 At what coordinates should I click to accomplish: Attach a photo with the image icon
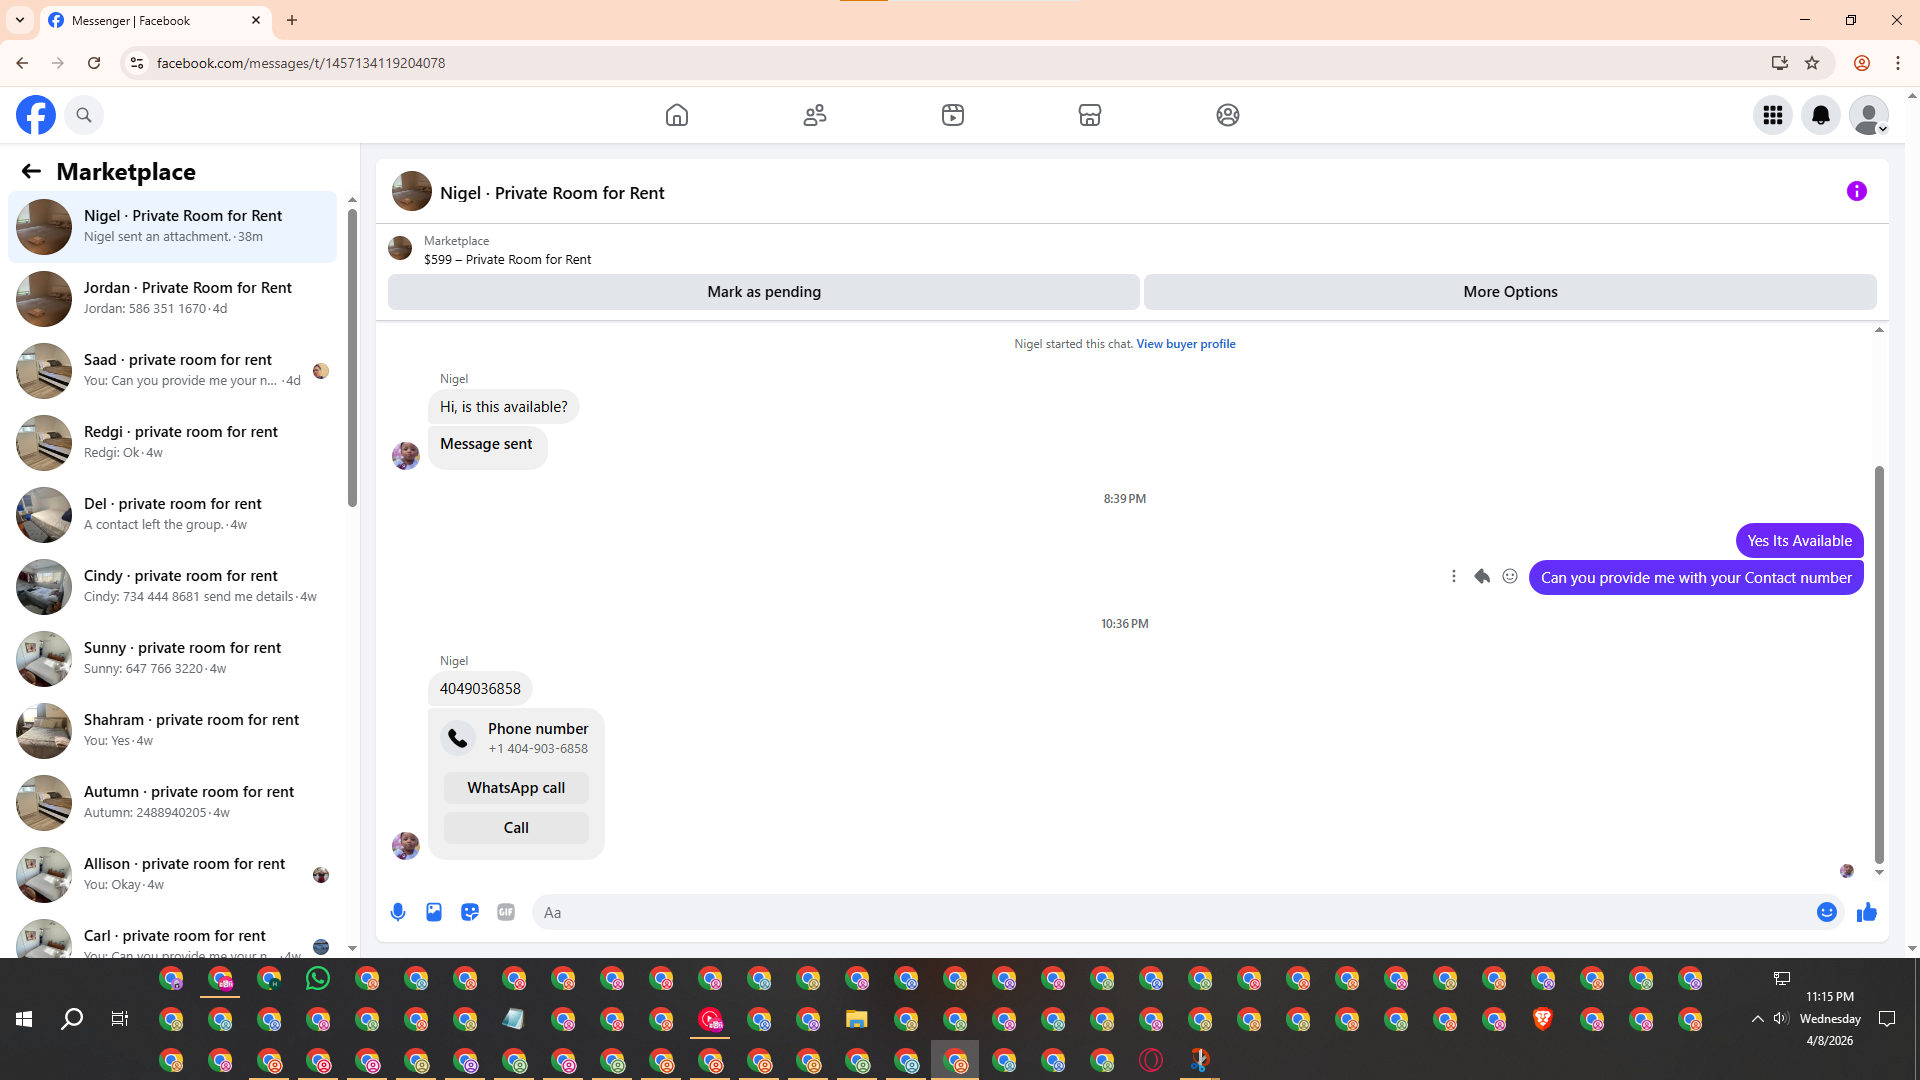tap(434, 912)
